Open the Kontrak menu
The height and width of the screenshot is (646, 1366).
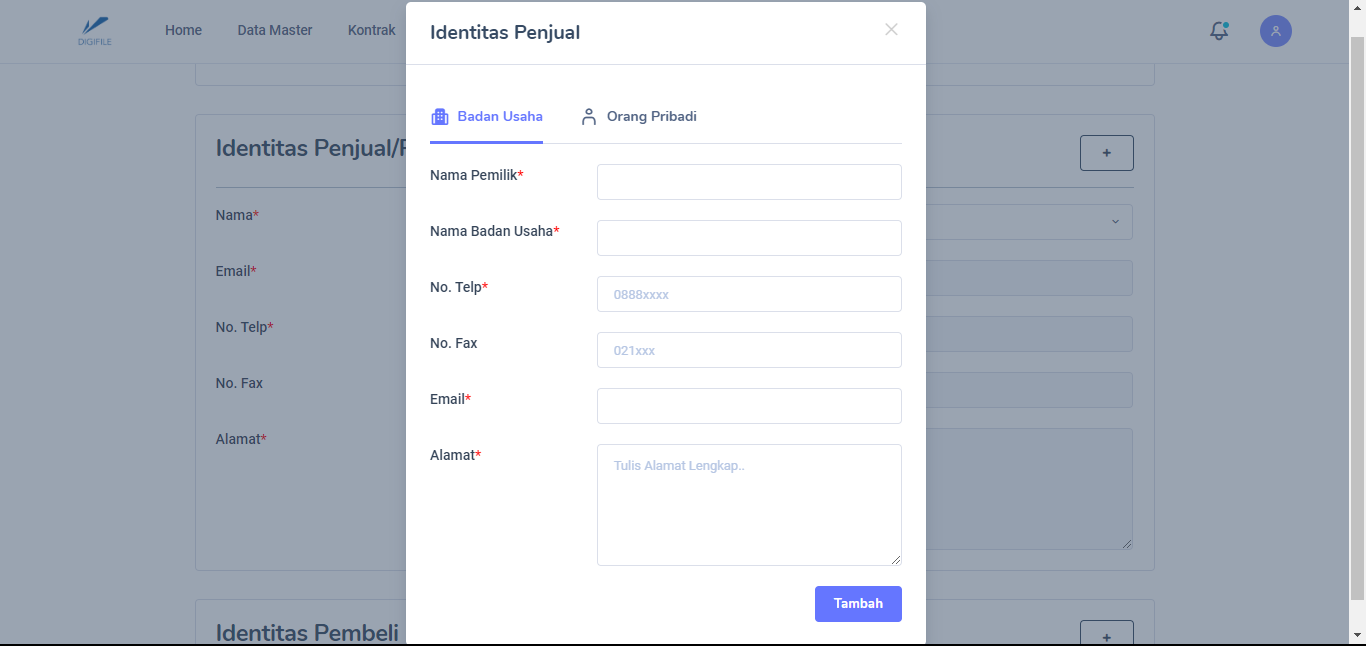(x=372, y=31)
